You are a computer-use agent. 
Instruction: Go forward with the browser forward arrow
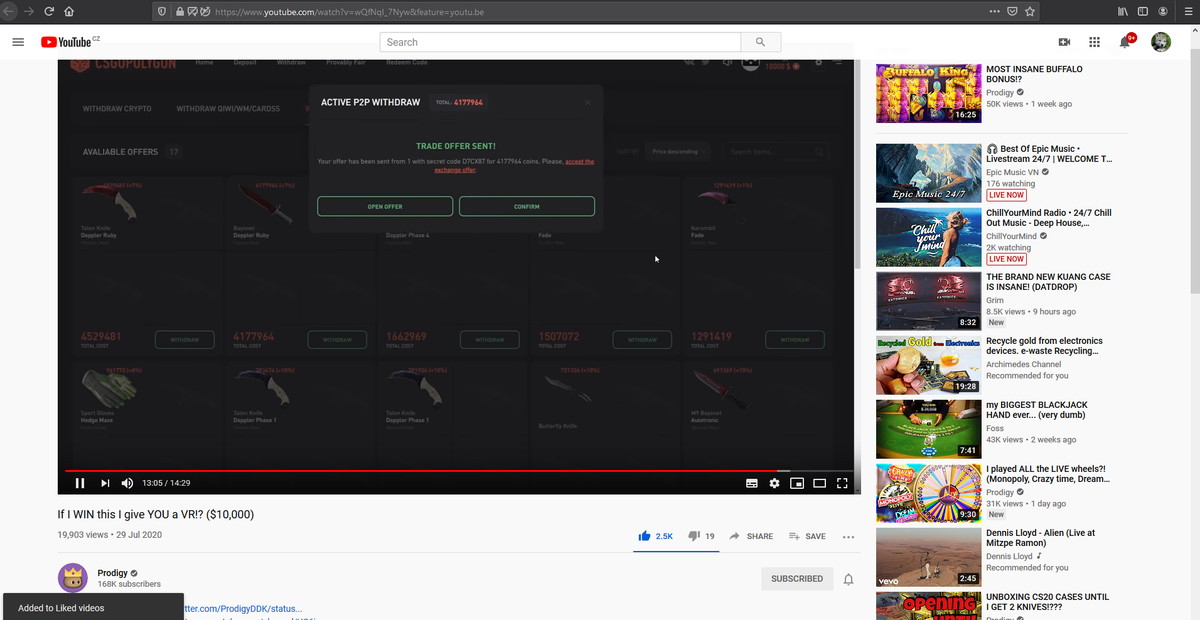click(x=27, y=11)
